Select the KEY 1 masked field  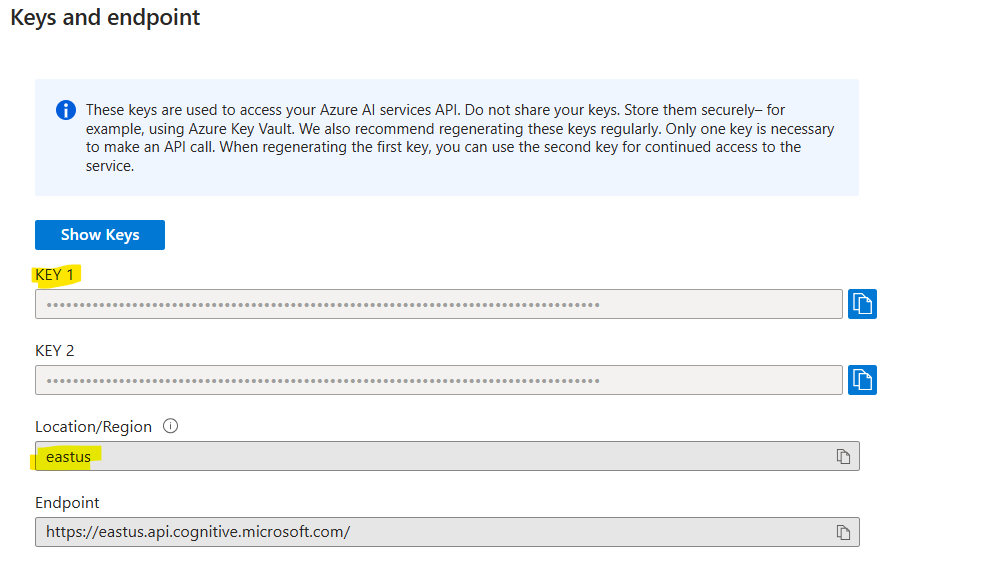click(x=438, y=304)
